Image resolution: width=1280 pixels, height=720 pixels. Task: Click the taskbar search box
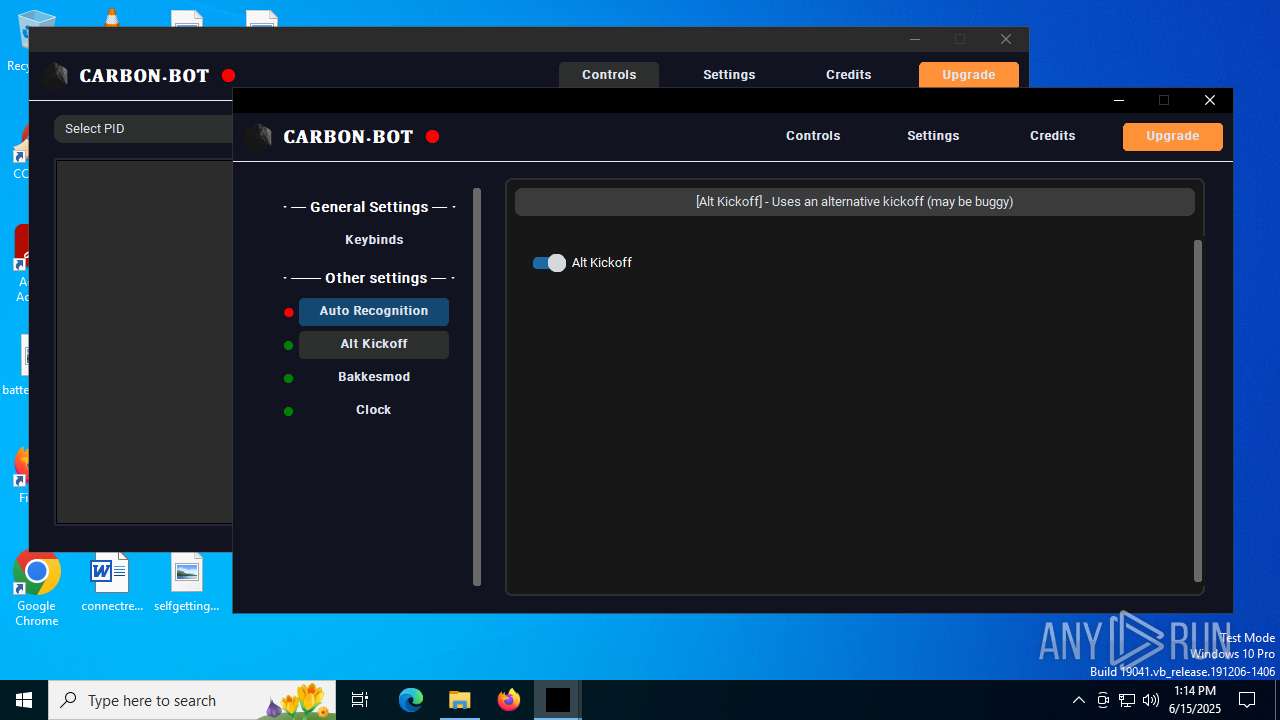192,700
